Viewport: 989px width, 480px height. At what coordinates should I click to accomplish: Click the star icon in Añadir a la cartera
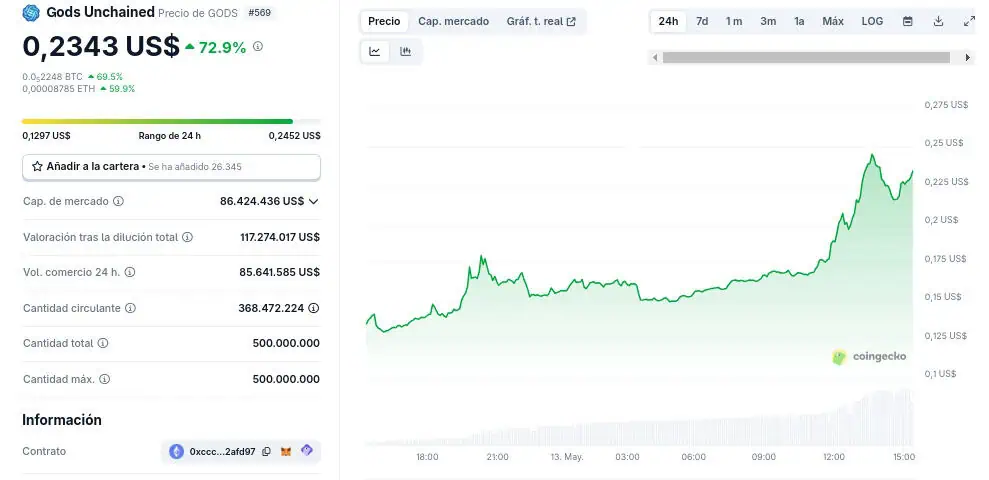(37, 167)
